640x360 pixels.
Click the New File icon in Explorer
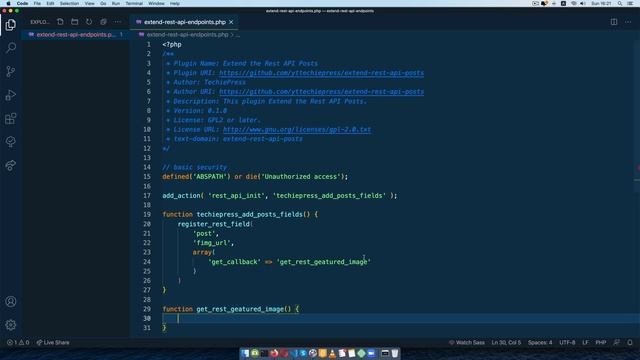(x=60, y=22)
